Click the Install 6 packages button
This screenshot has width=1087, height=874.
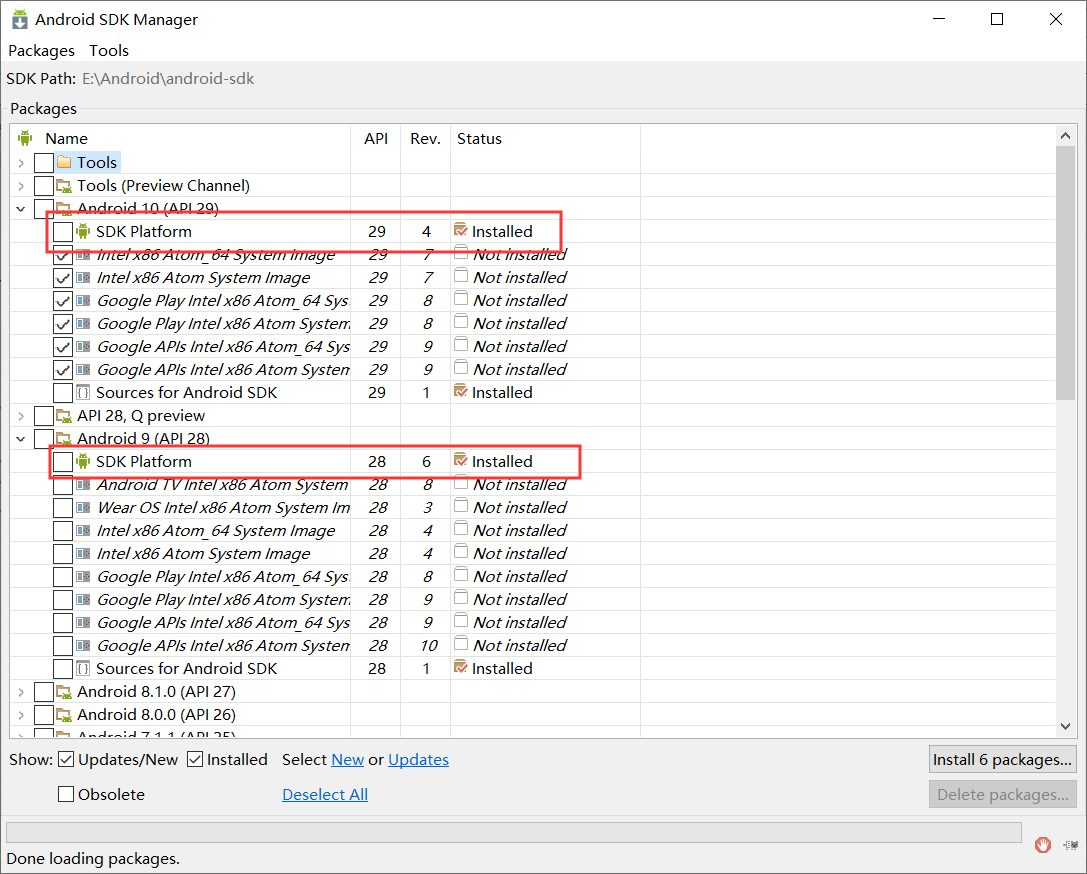click(1002, 760)
